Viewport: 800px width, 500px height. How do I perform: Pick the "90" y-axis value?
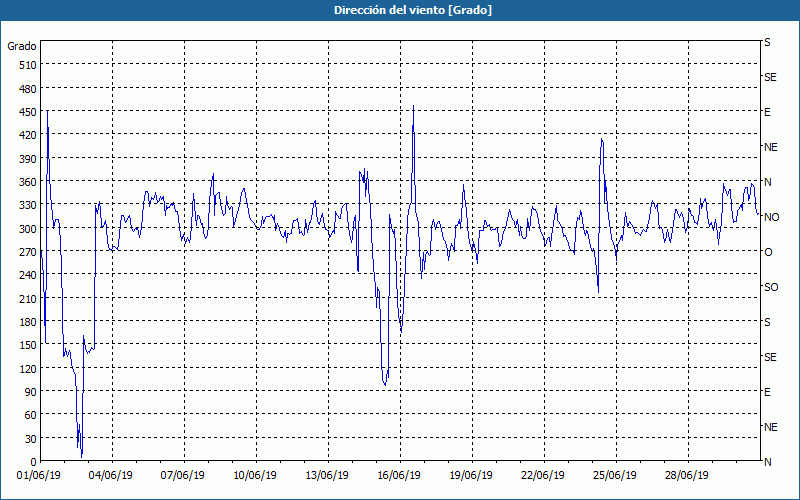31,392
